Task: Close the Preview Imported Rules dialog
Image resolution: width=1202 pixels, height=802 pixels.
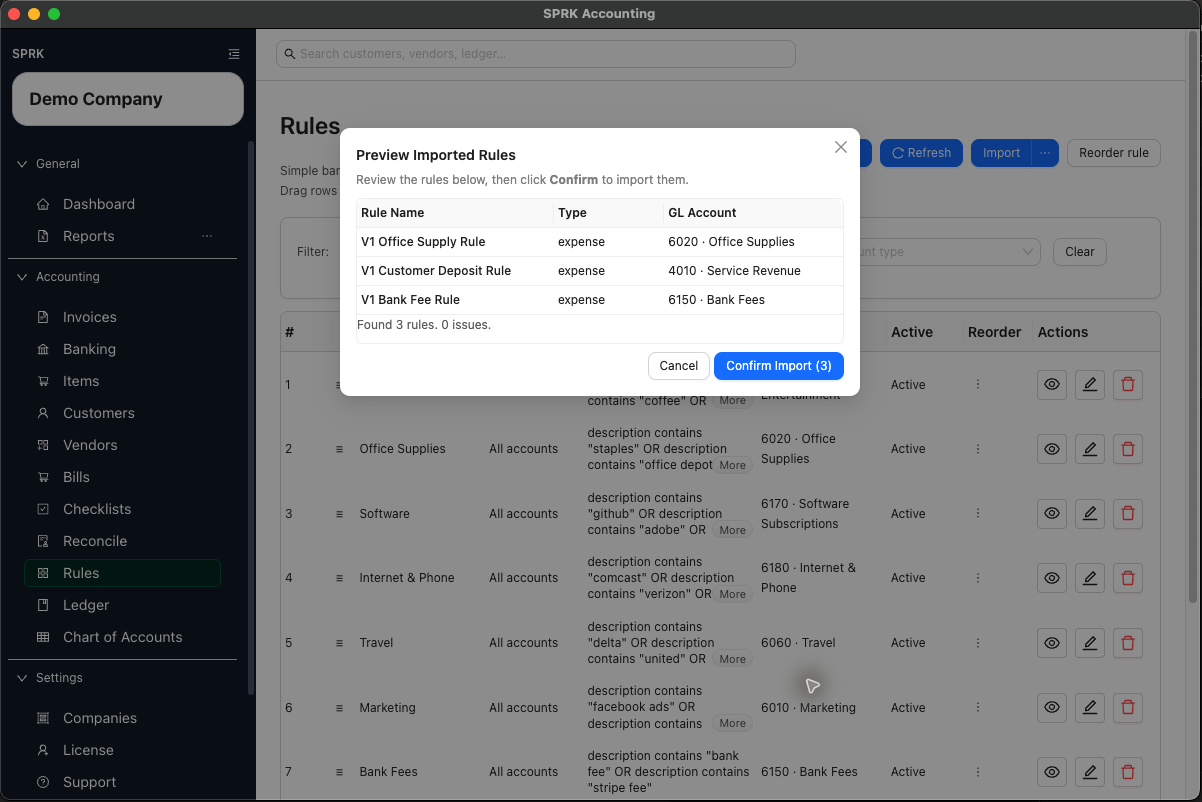Action: coord(841,147)
